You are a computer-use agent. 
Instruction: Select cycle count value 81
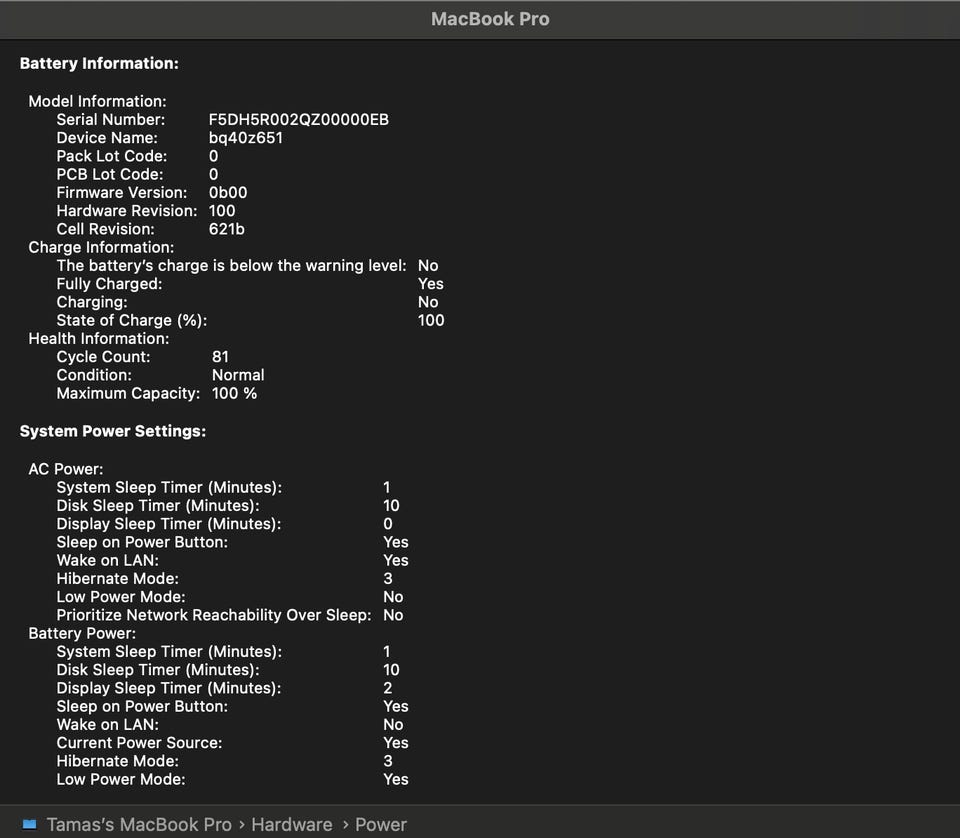tap(220, 357)
